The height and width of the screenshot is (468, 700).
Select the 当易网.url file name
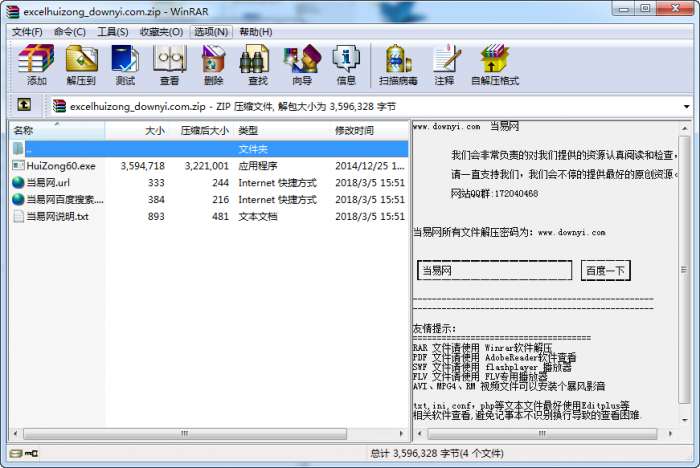coord(48,183)
